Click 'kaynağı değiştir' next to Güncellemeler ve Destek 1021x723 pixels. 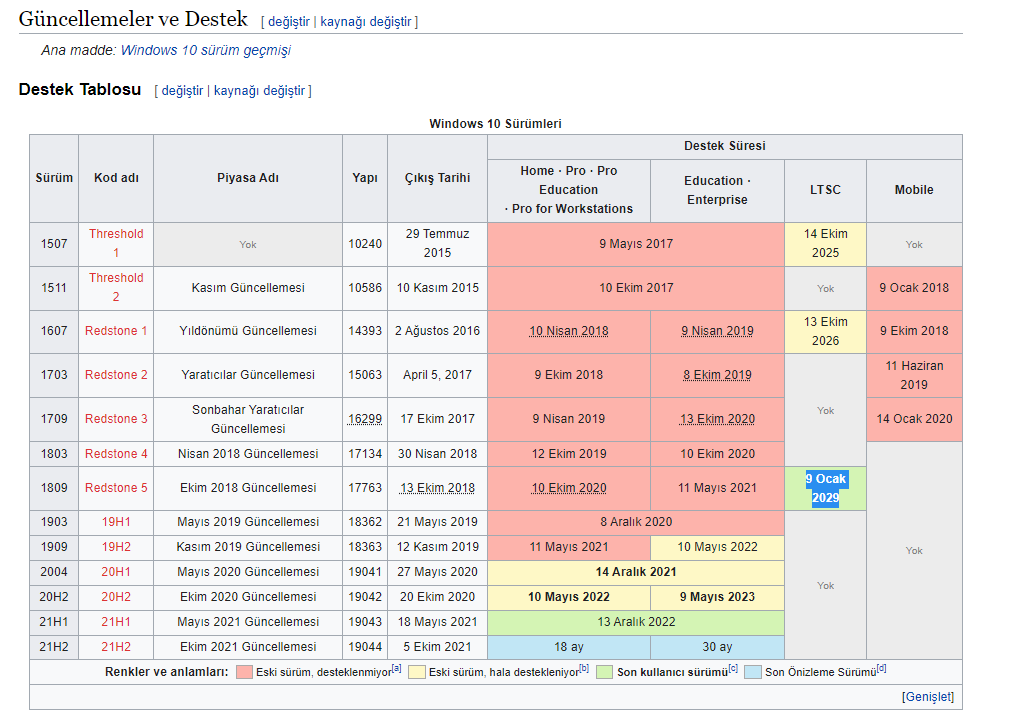366,22
